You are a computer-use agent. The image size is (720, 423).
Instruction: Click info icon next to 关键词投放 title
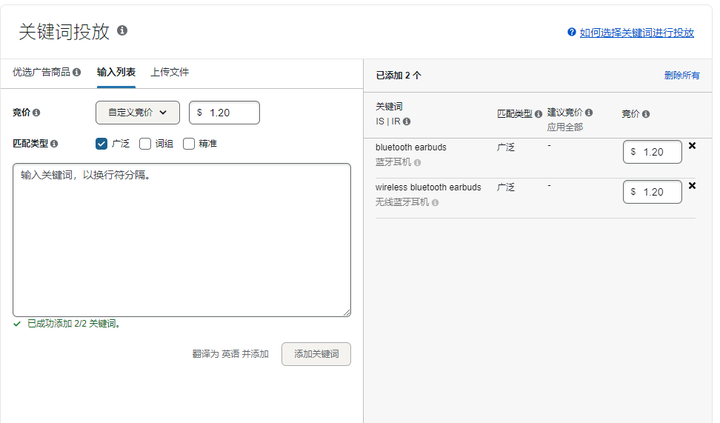point(122,31)
